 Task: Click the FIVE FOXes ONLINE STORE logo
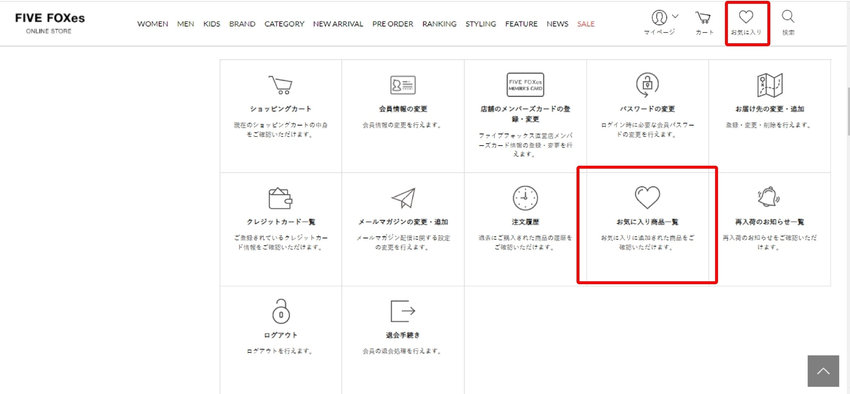(x=50, y=23)
